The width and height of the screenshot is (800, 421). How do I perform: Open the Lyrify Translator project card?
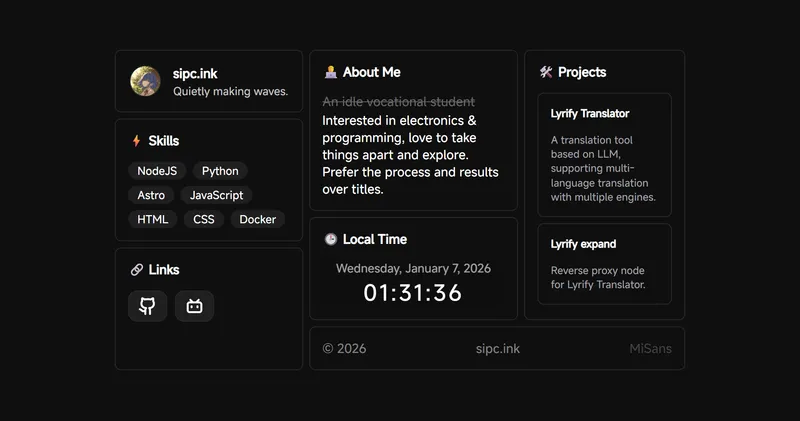(x=604, y=155)
